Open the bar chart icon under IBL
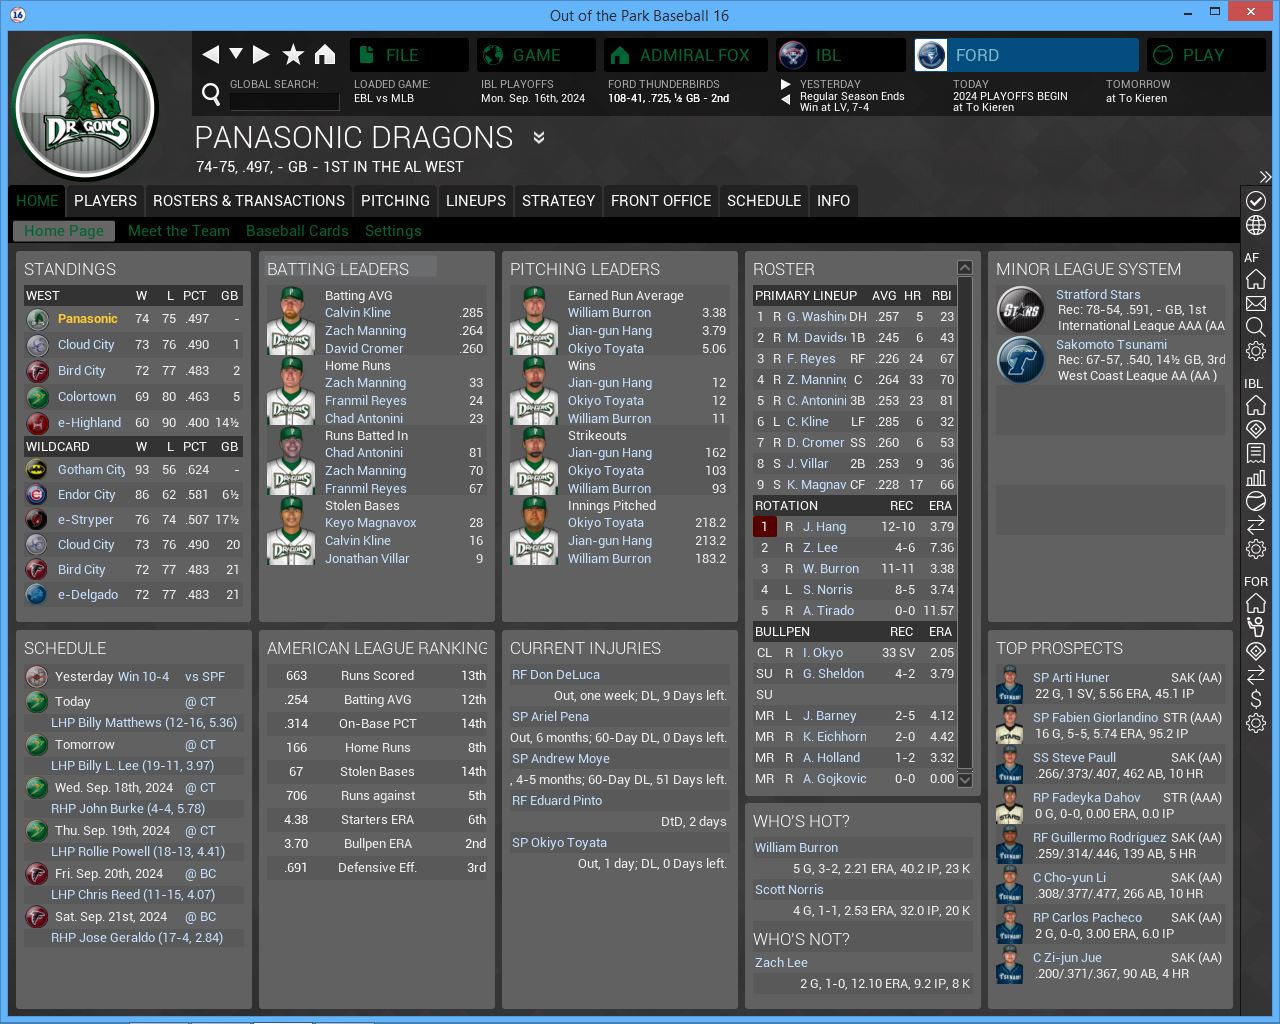The height and width of the screenshot is (1024, 1280). click(1256, 477)
